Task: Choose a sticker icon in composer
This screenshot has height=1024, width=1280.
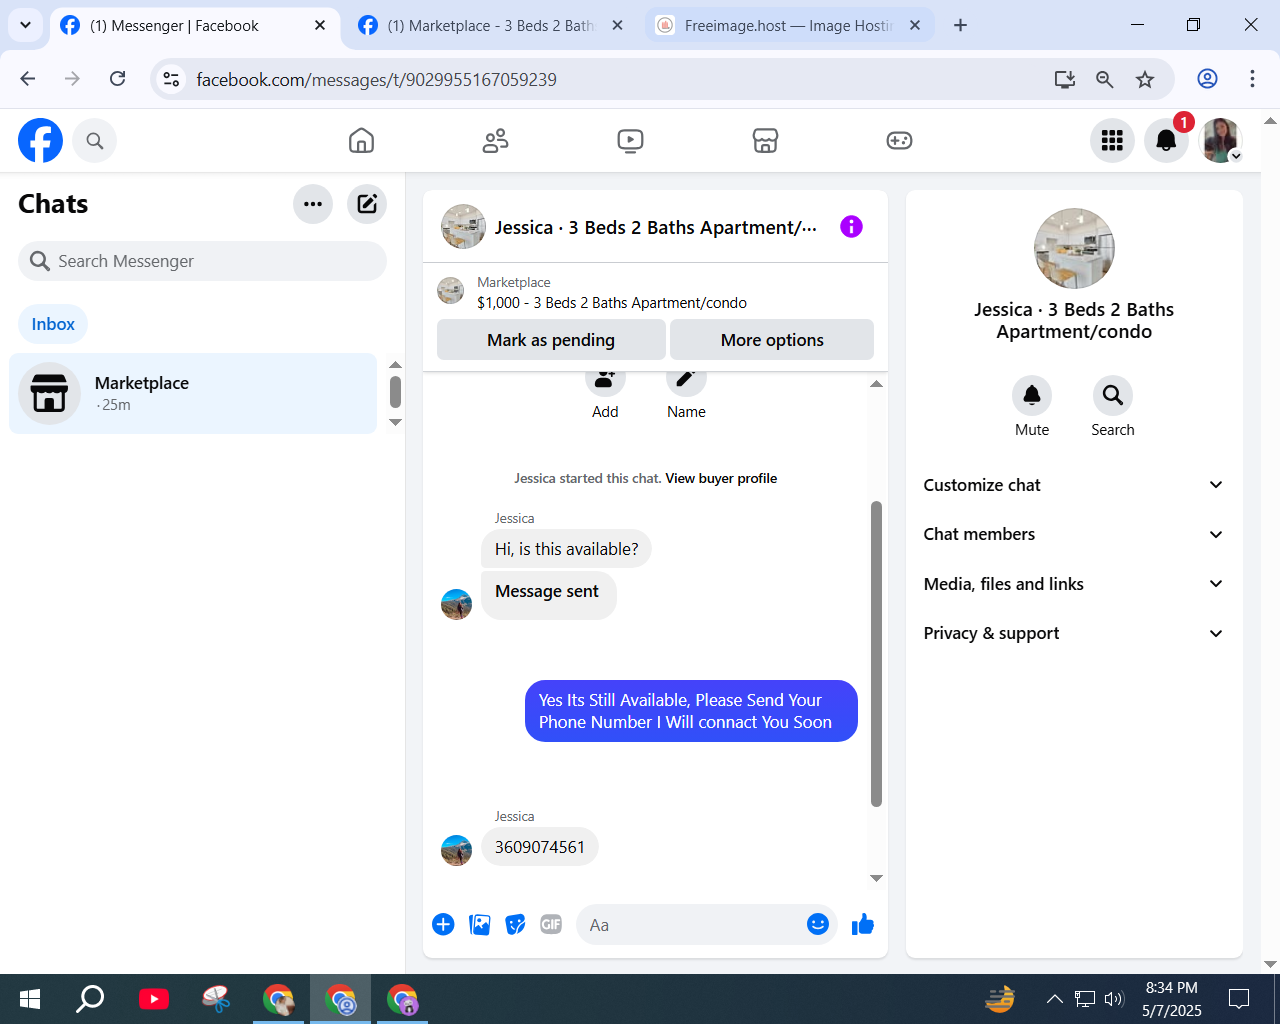Action: coord(515,925)
